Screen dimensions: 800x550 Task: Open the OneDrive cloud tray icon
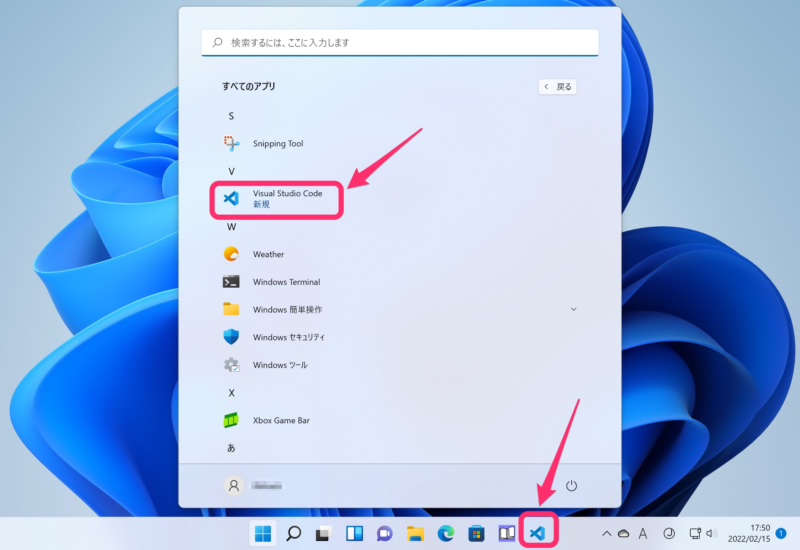point(623,534)
